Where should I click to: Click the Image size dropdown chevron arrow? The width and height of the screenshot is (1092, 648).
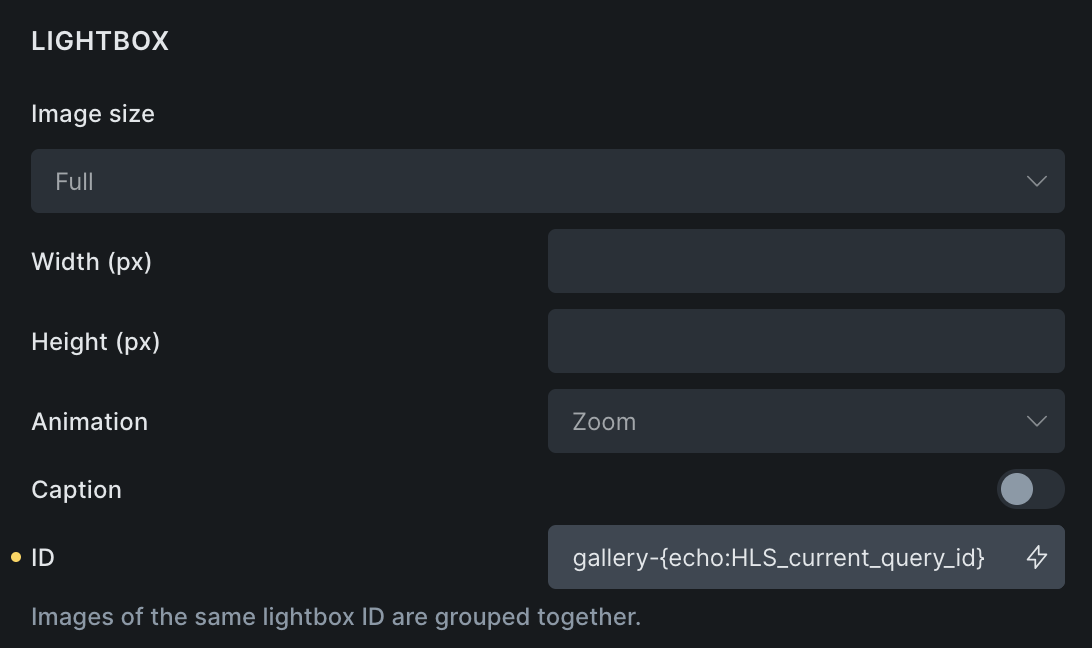tap(1037, 181)
